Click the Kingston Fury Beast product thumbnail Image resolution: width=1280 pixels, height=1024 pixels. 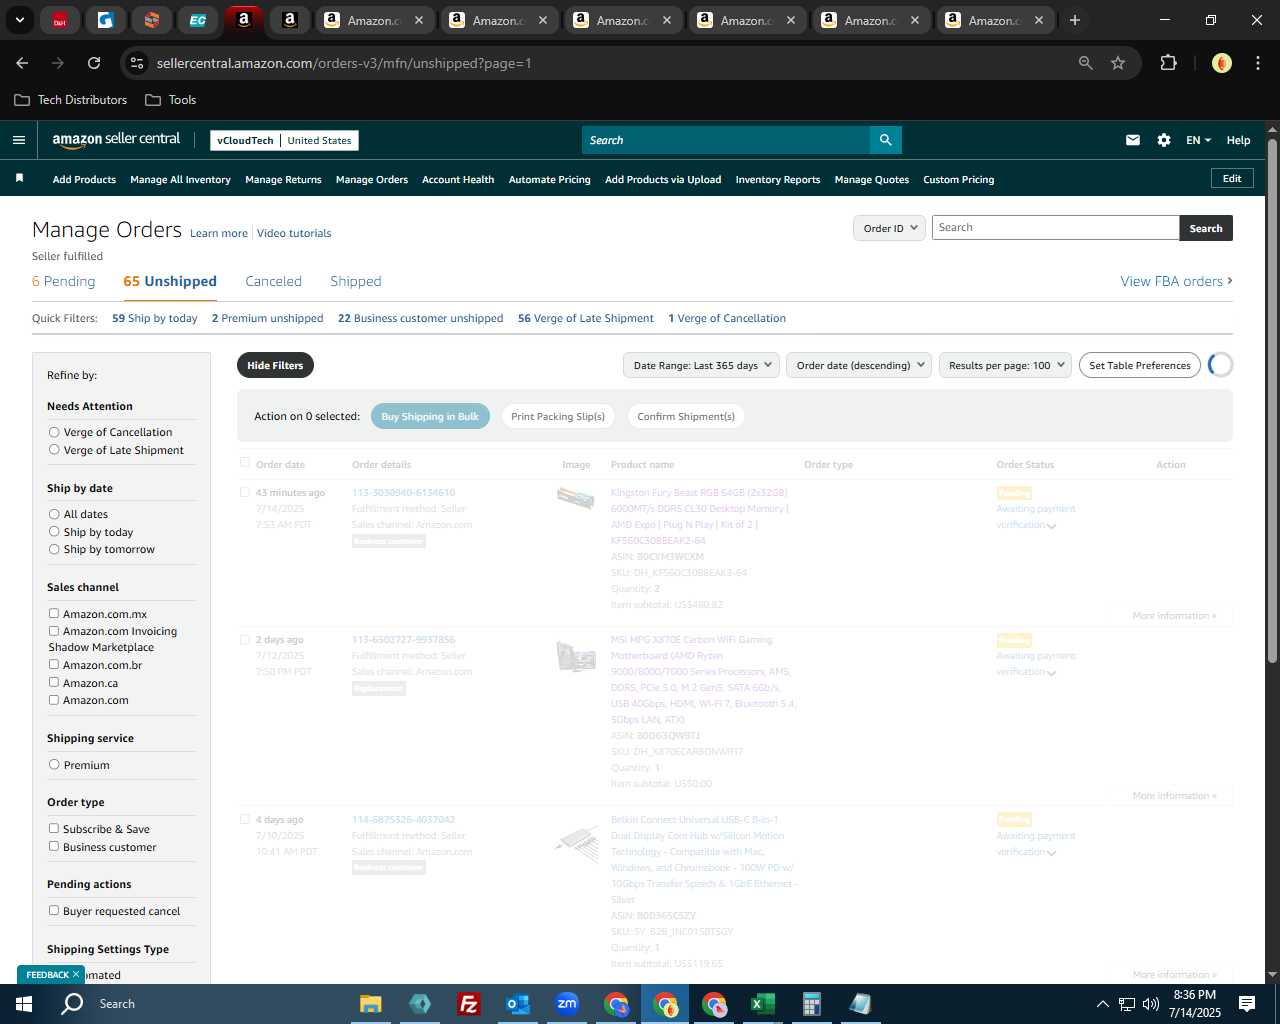point(575,497)
